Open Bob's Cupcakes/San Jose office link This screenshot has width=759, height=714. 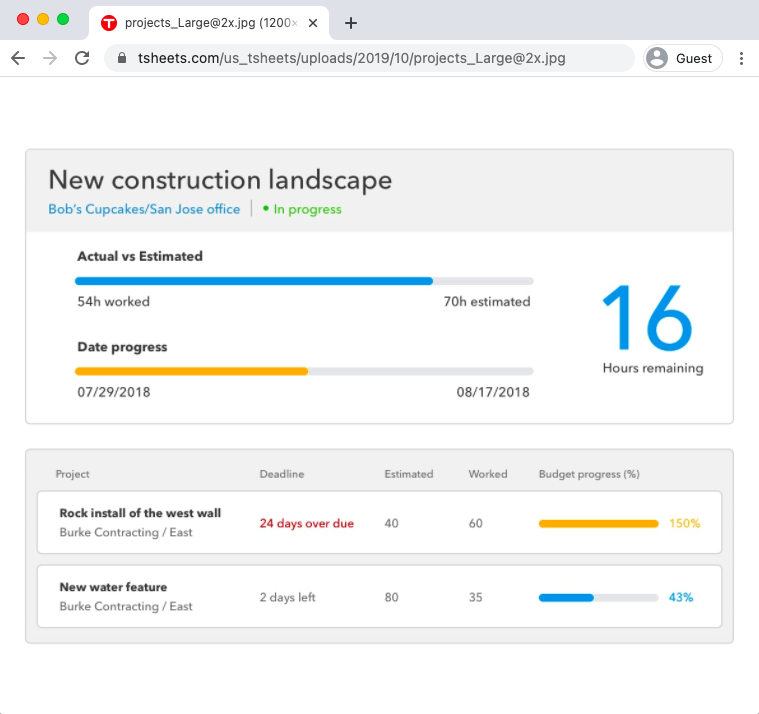[144, 209]
